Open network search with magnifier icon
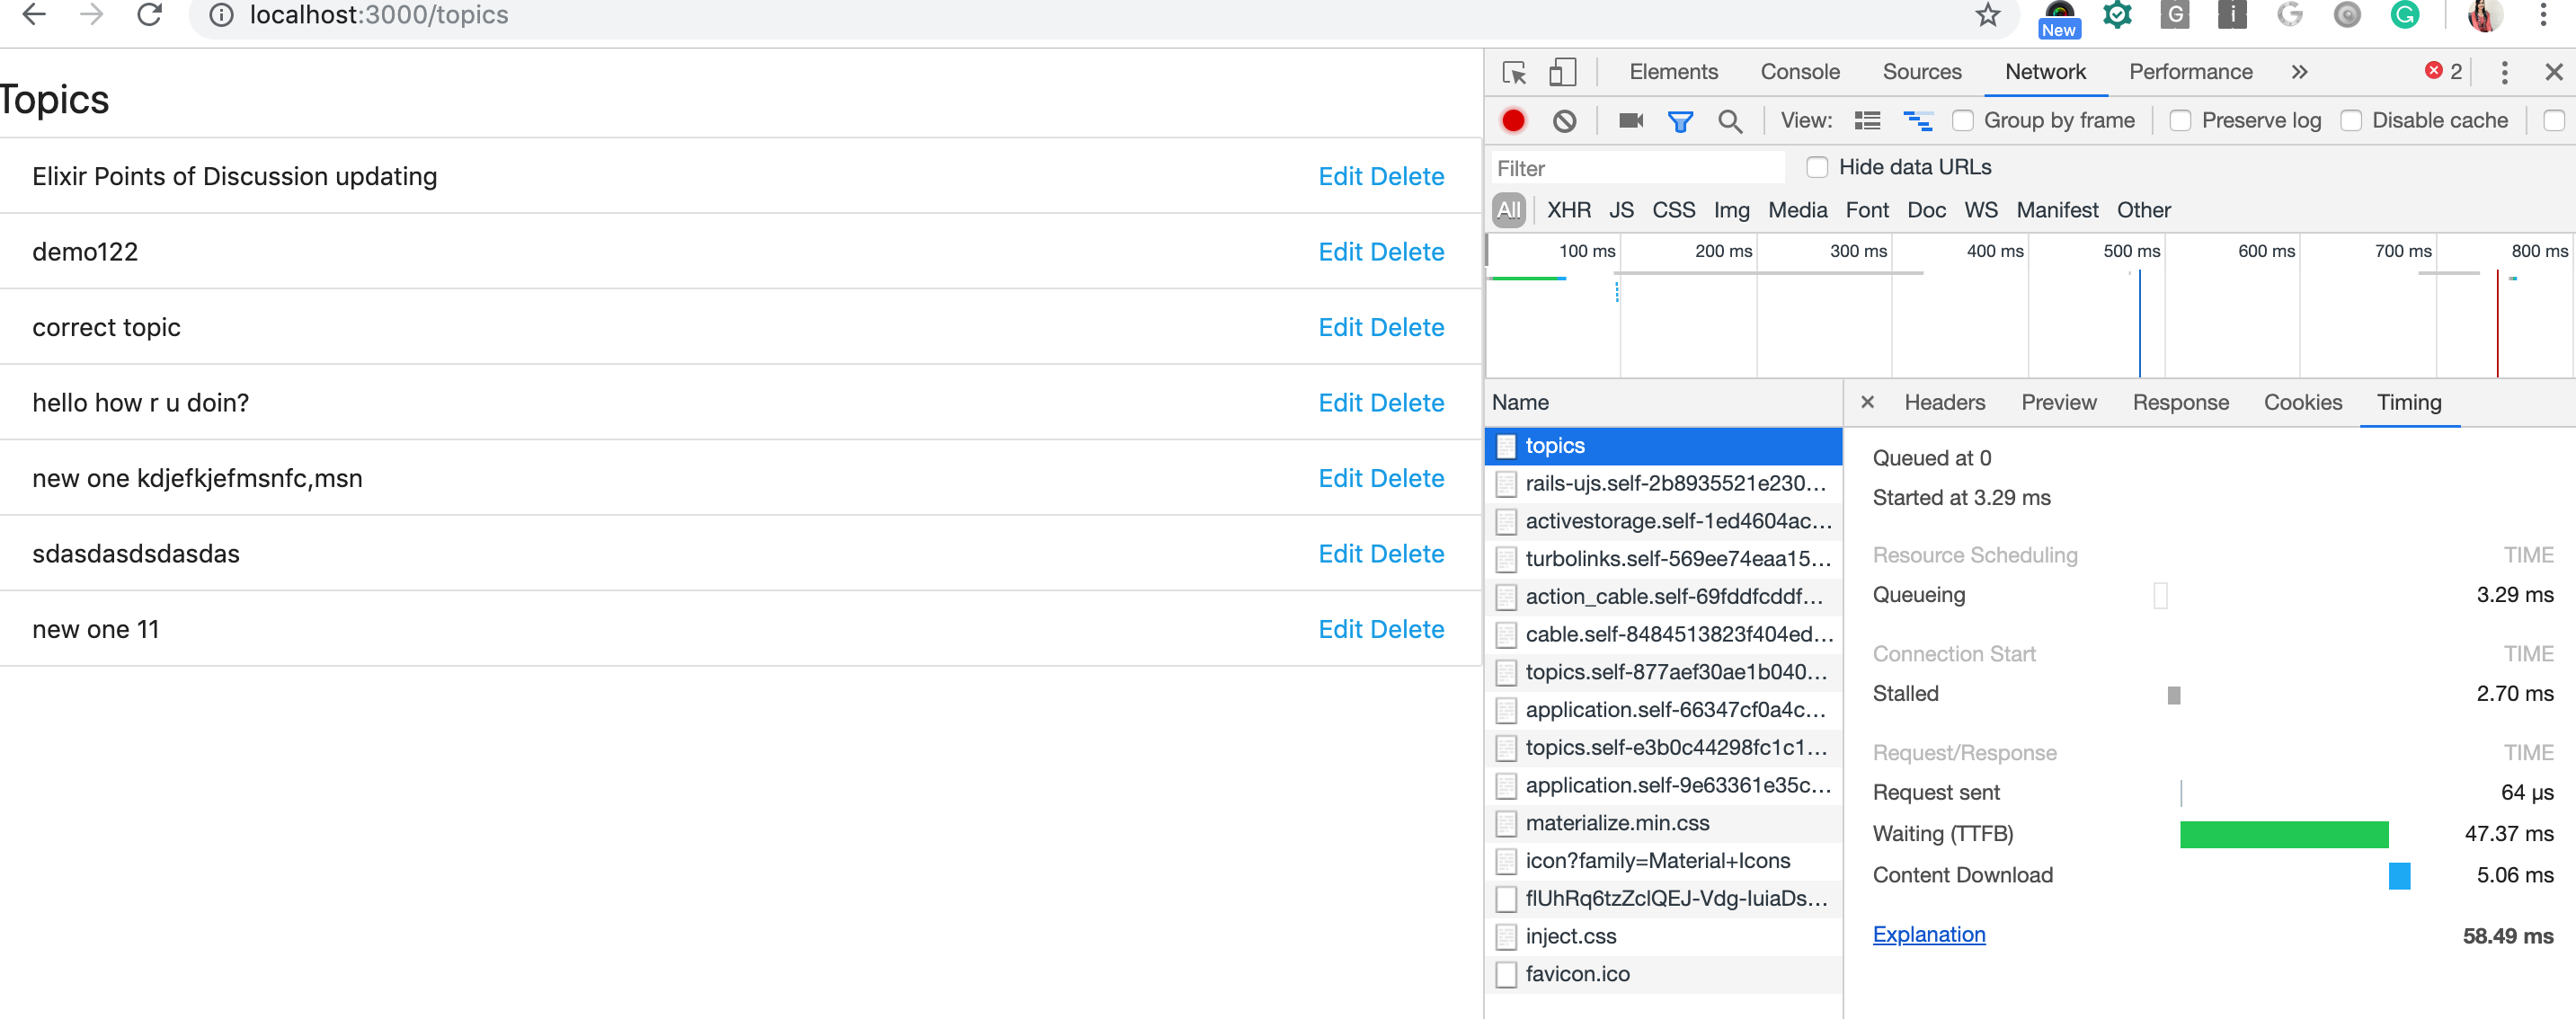The height and width of the screenshot is (1019, 2576). pos(1729,121)
